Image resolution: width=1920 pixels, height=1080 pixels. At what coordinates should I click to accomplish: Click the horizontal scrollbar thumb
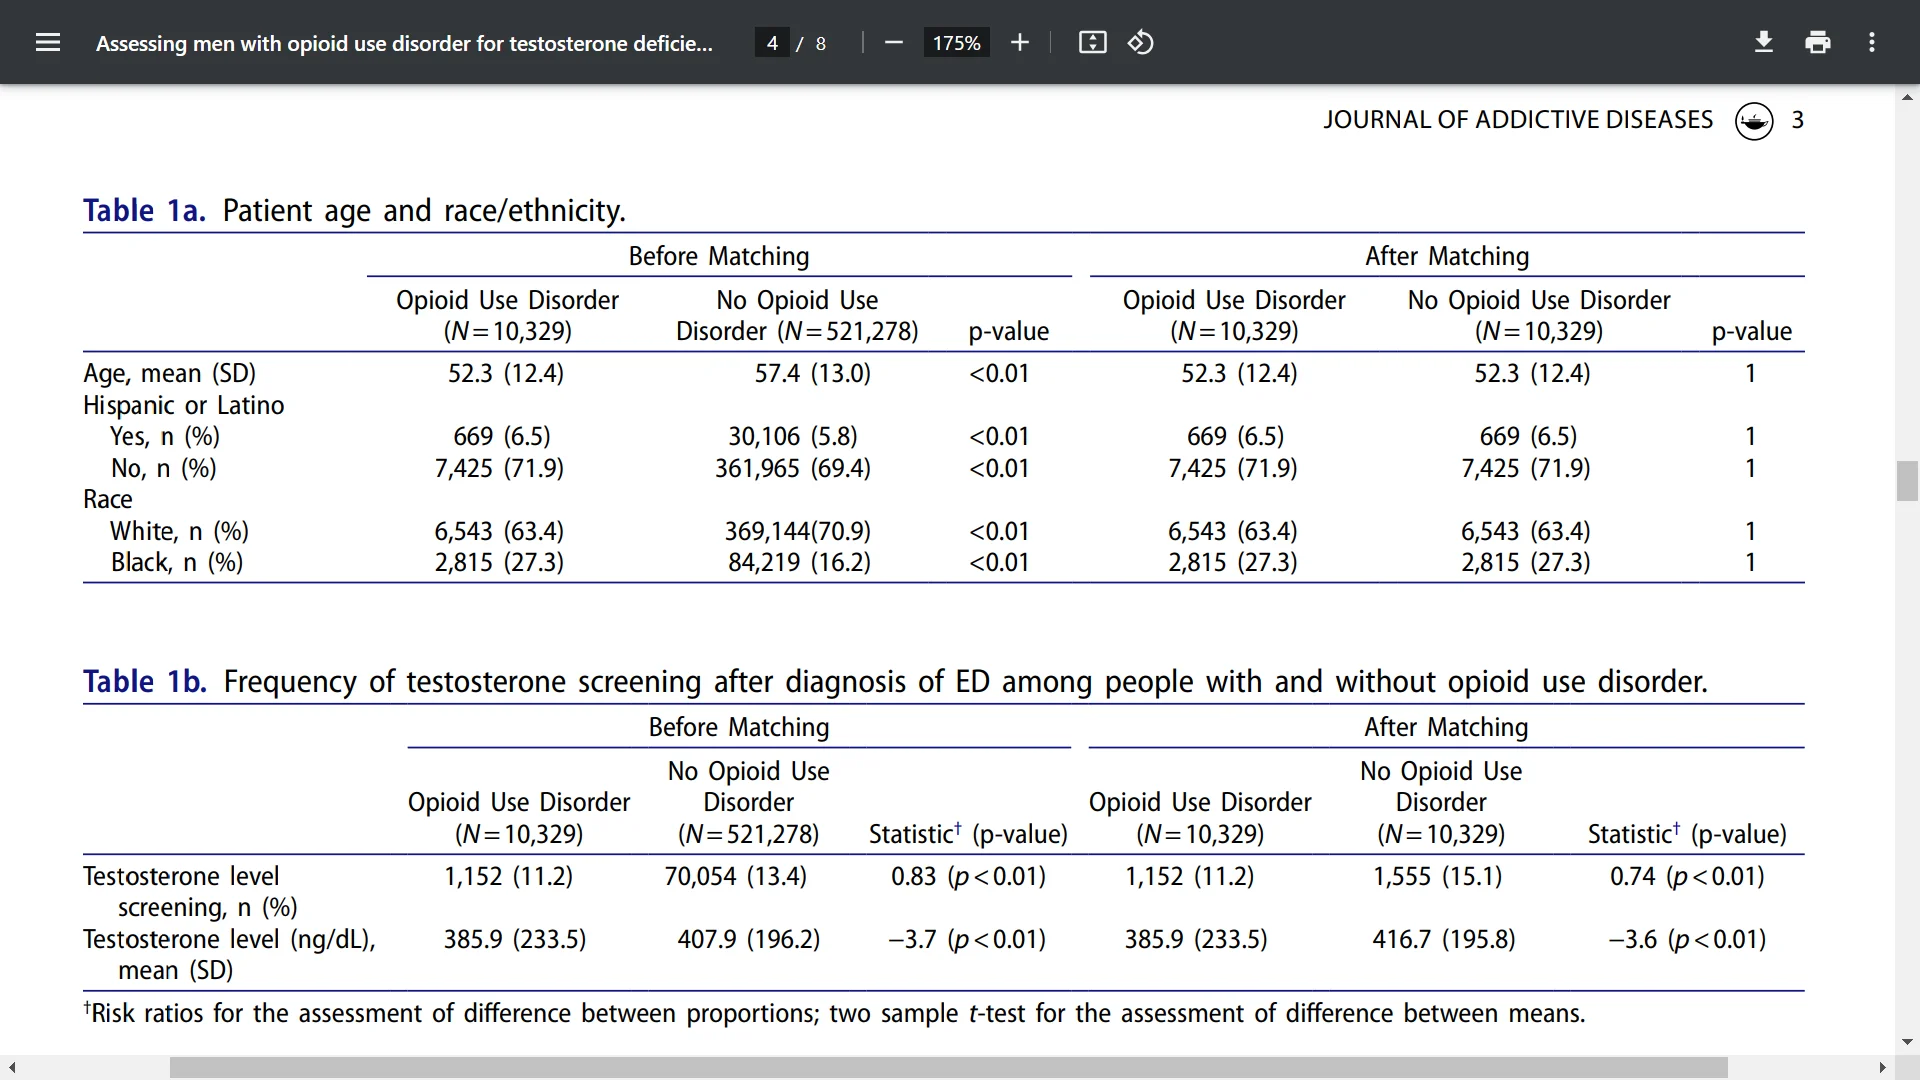click(948, 1068)
